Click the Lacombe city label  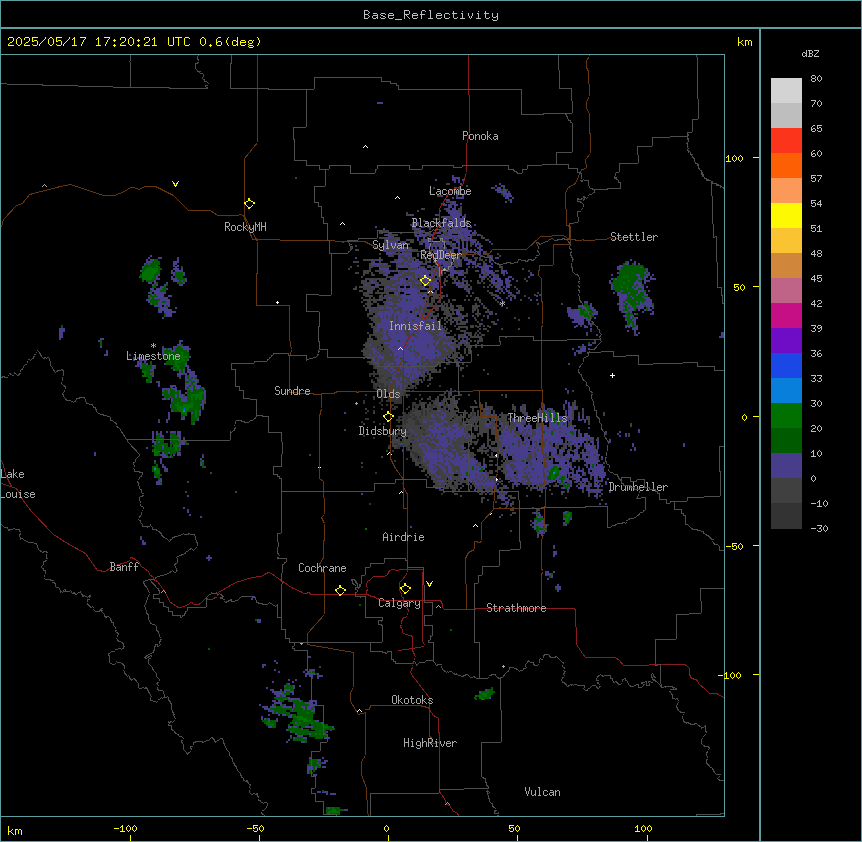pyautogui.click(x=450, y=191)
